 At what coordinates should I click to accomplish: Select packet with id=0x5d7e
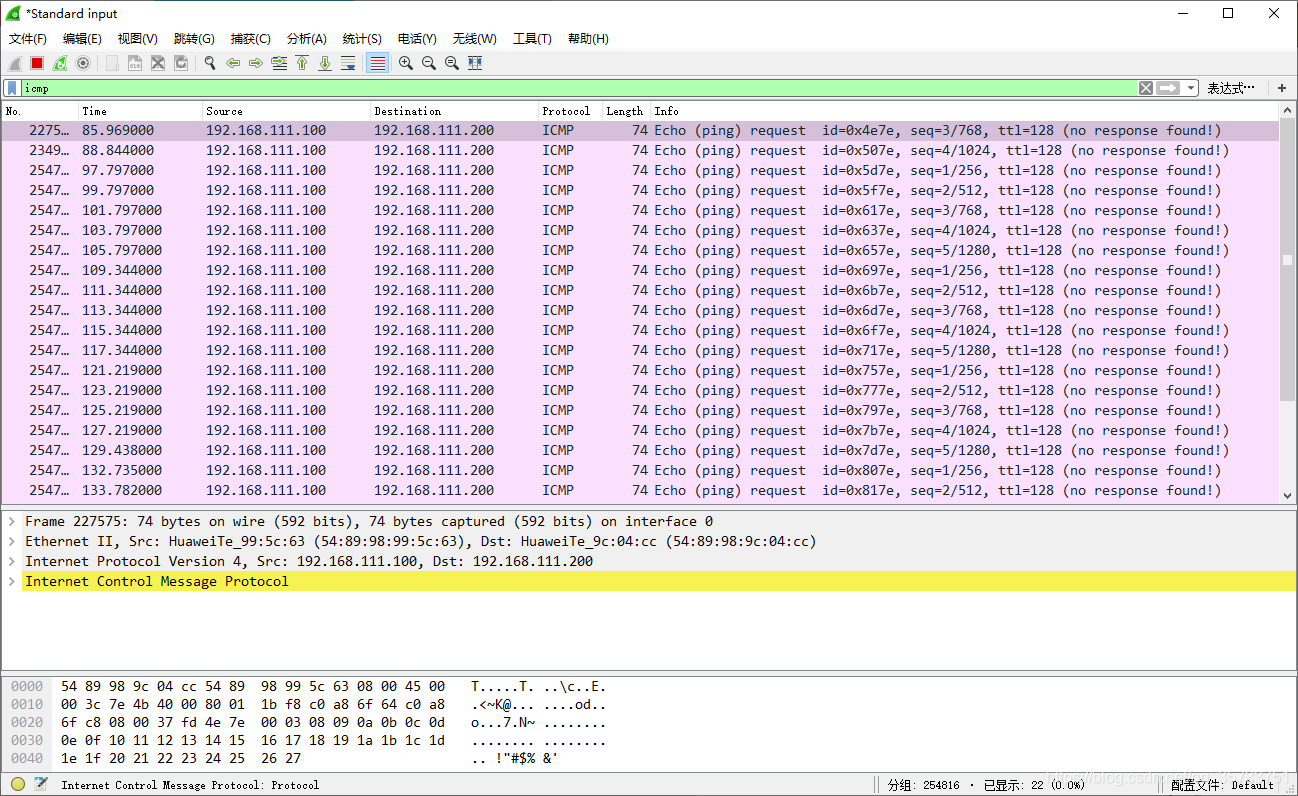click(640, 170)
